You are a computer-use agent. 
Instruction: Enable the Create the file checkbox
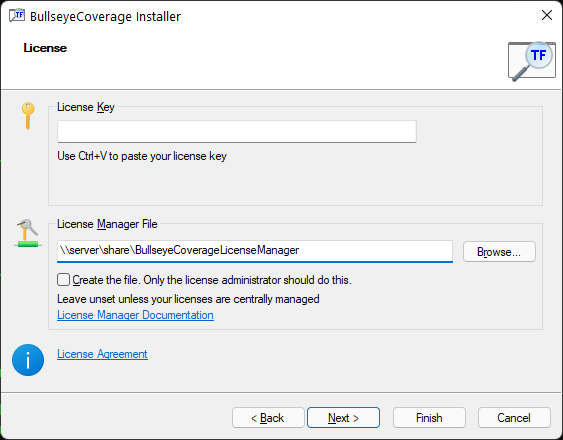coord(63,280)
